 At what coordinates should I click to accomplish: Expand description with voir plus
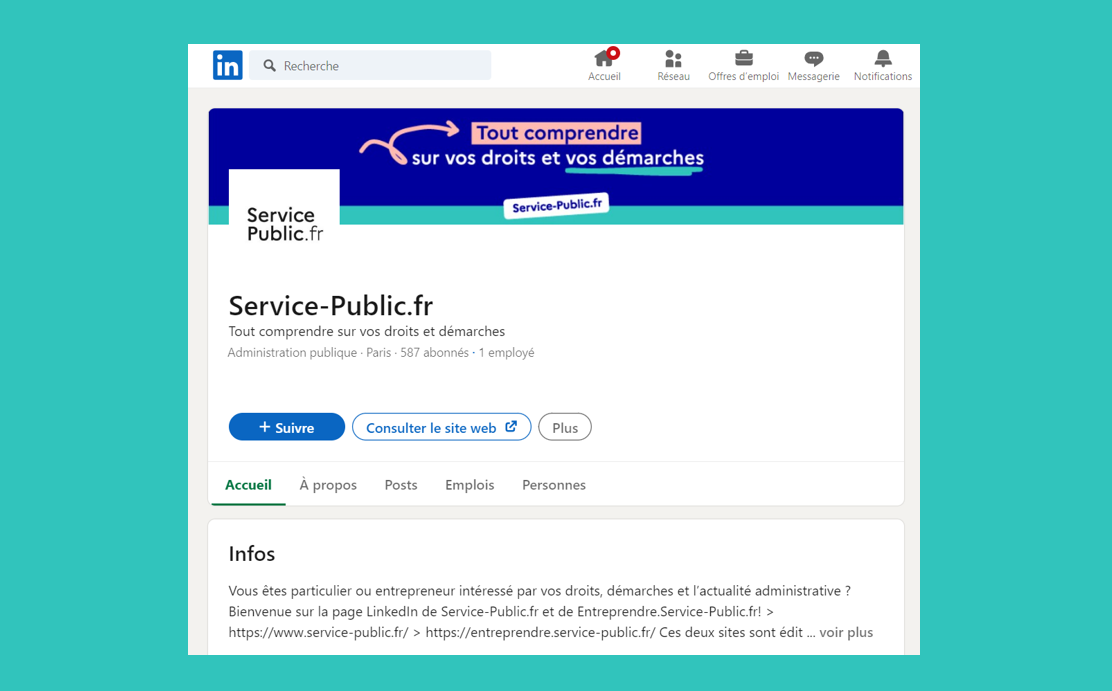click(x=846, y=632)
